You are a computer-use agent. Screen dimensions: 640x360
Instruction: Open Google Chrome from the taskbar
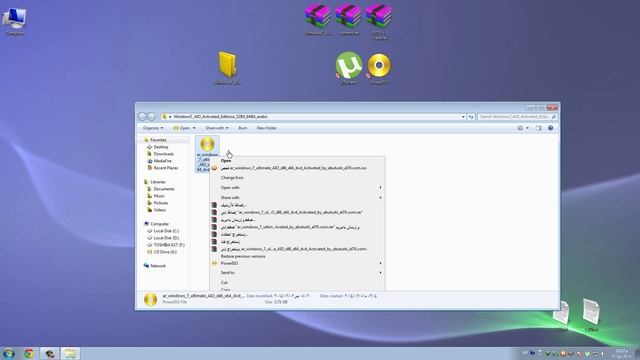click(29, 353)
